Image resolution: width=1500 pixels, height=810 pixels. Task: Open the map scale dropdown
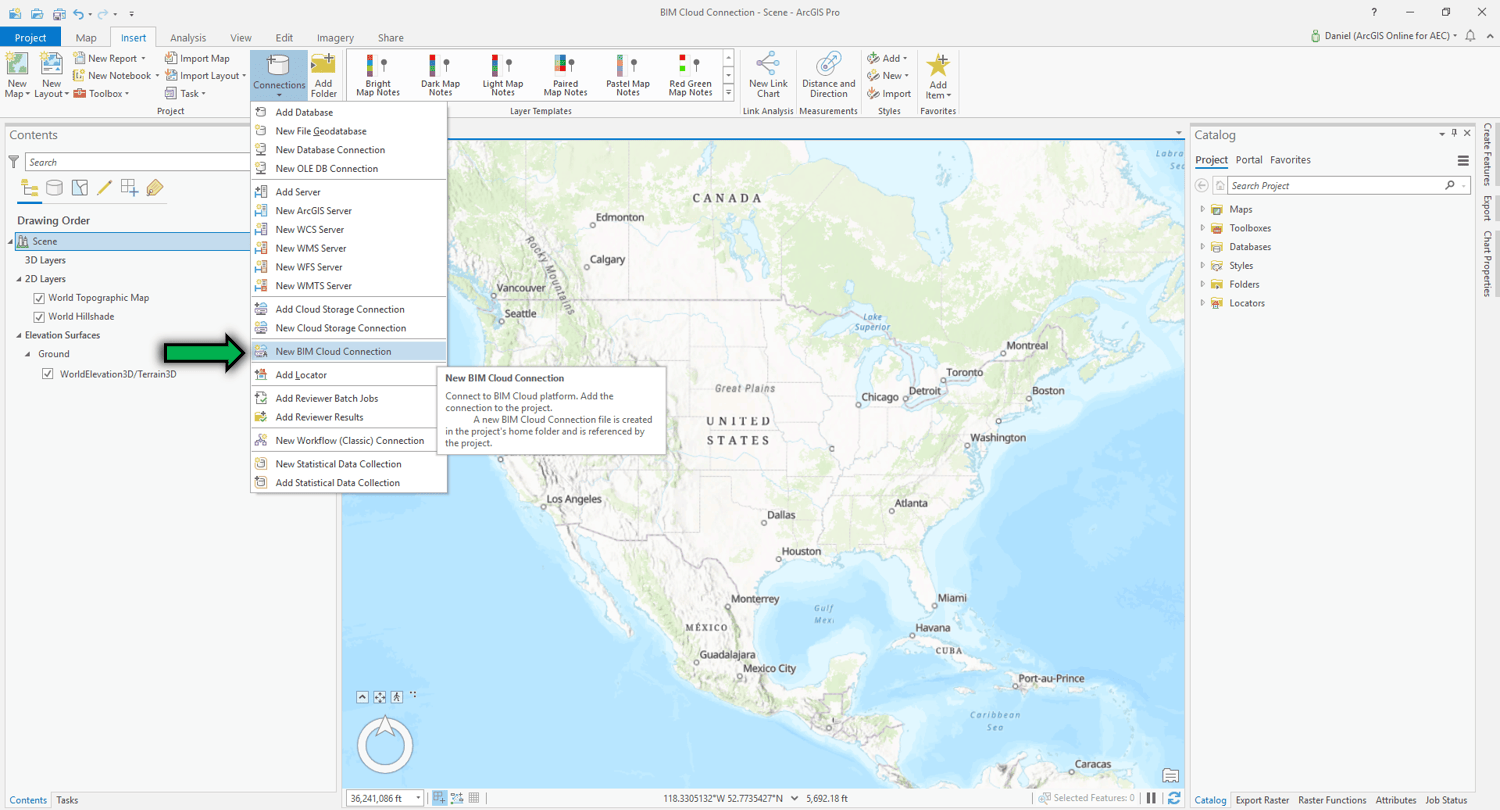pyautogui.click(x=418, y=798)
